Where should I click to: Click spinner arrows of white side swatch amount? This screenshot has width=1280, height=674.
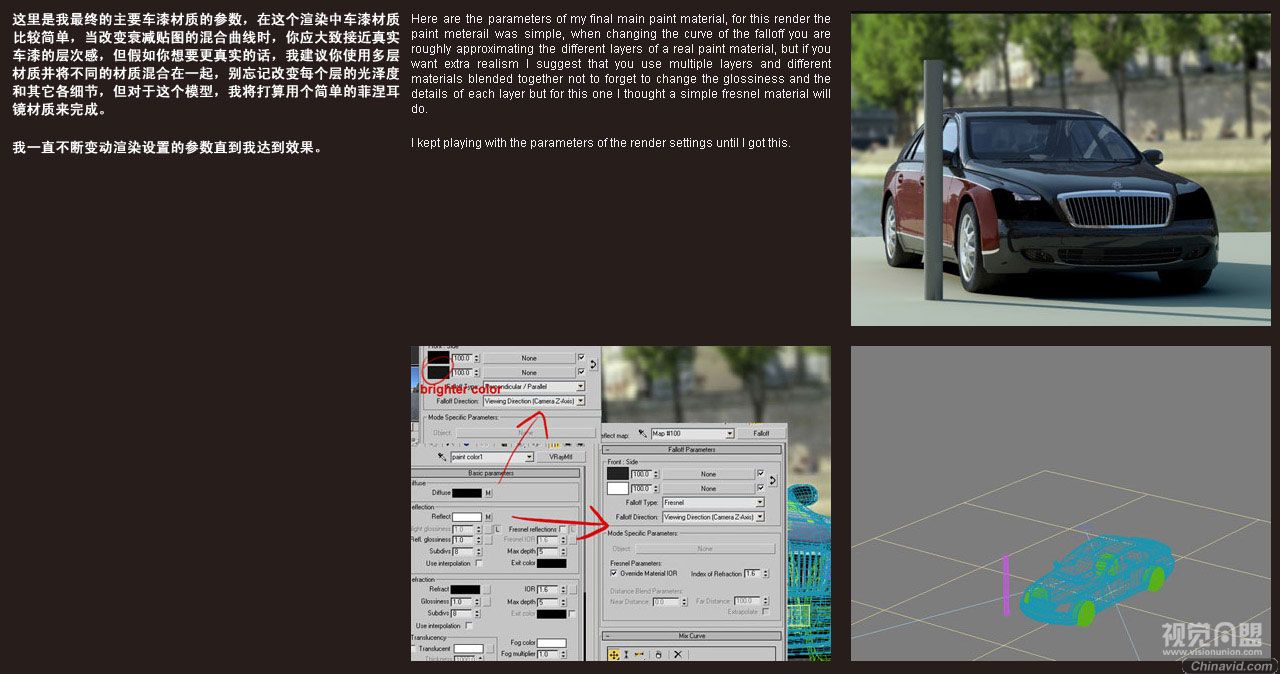coord(656,488)
